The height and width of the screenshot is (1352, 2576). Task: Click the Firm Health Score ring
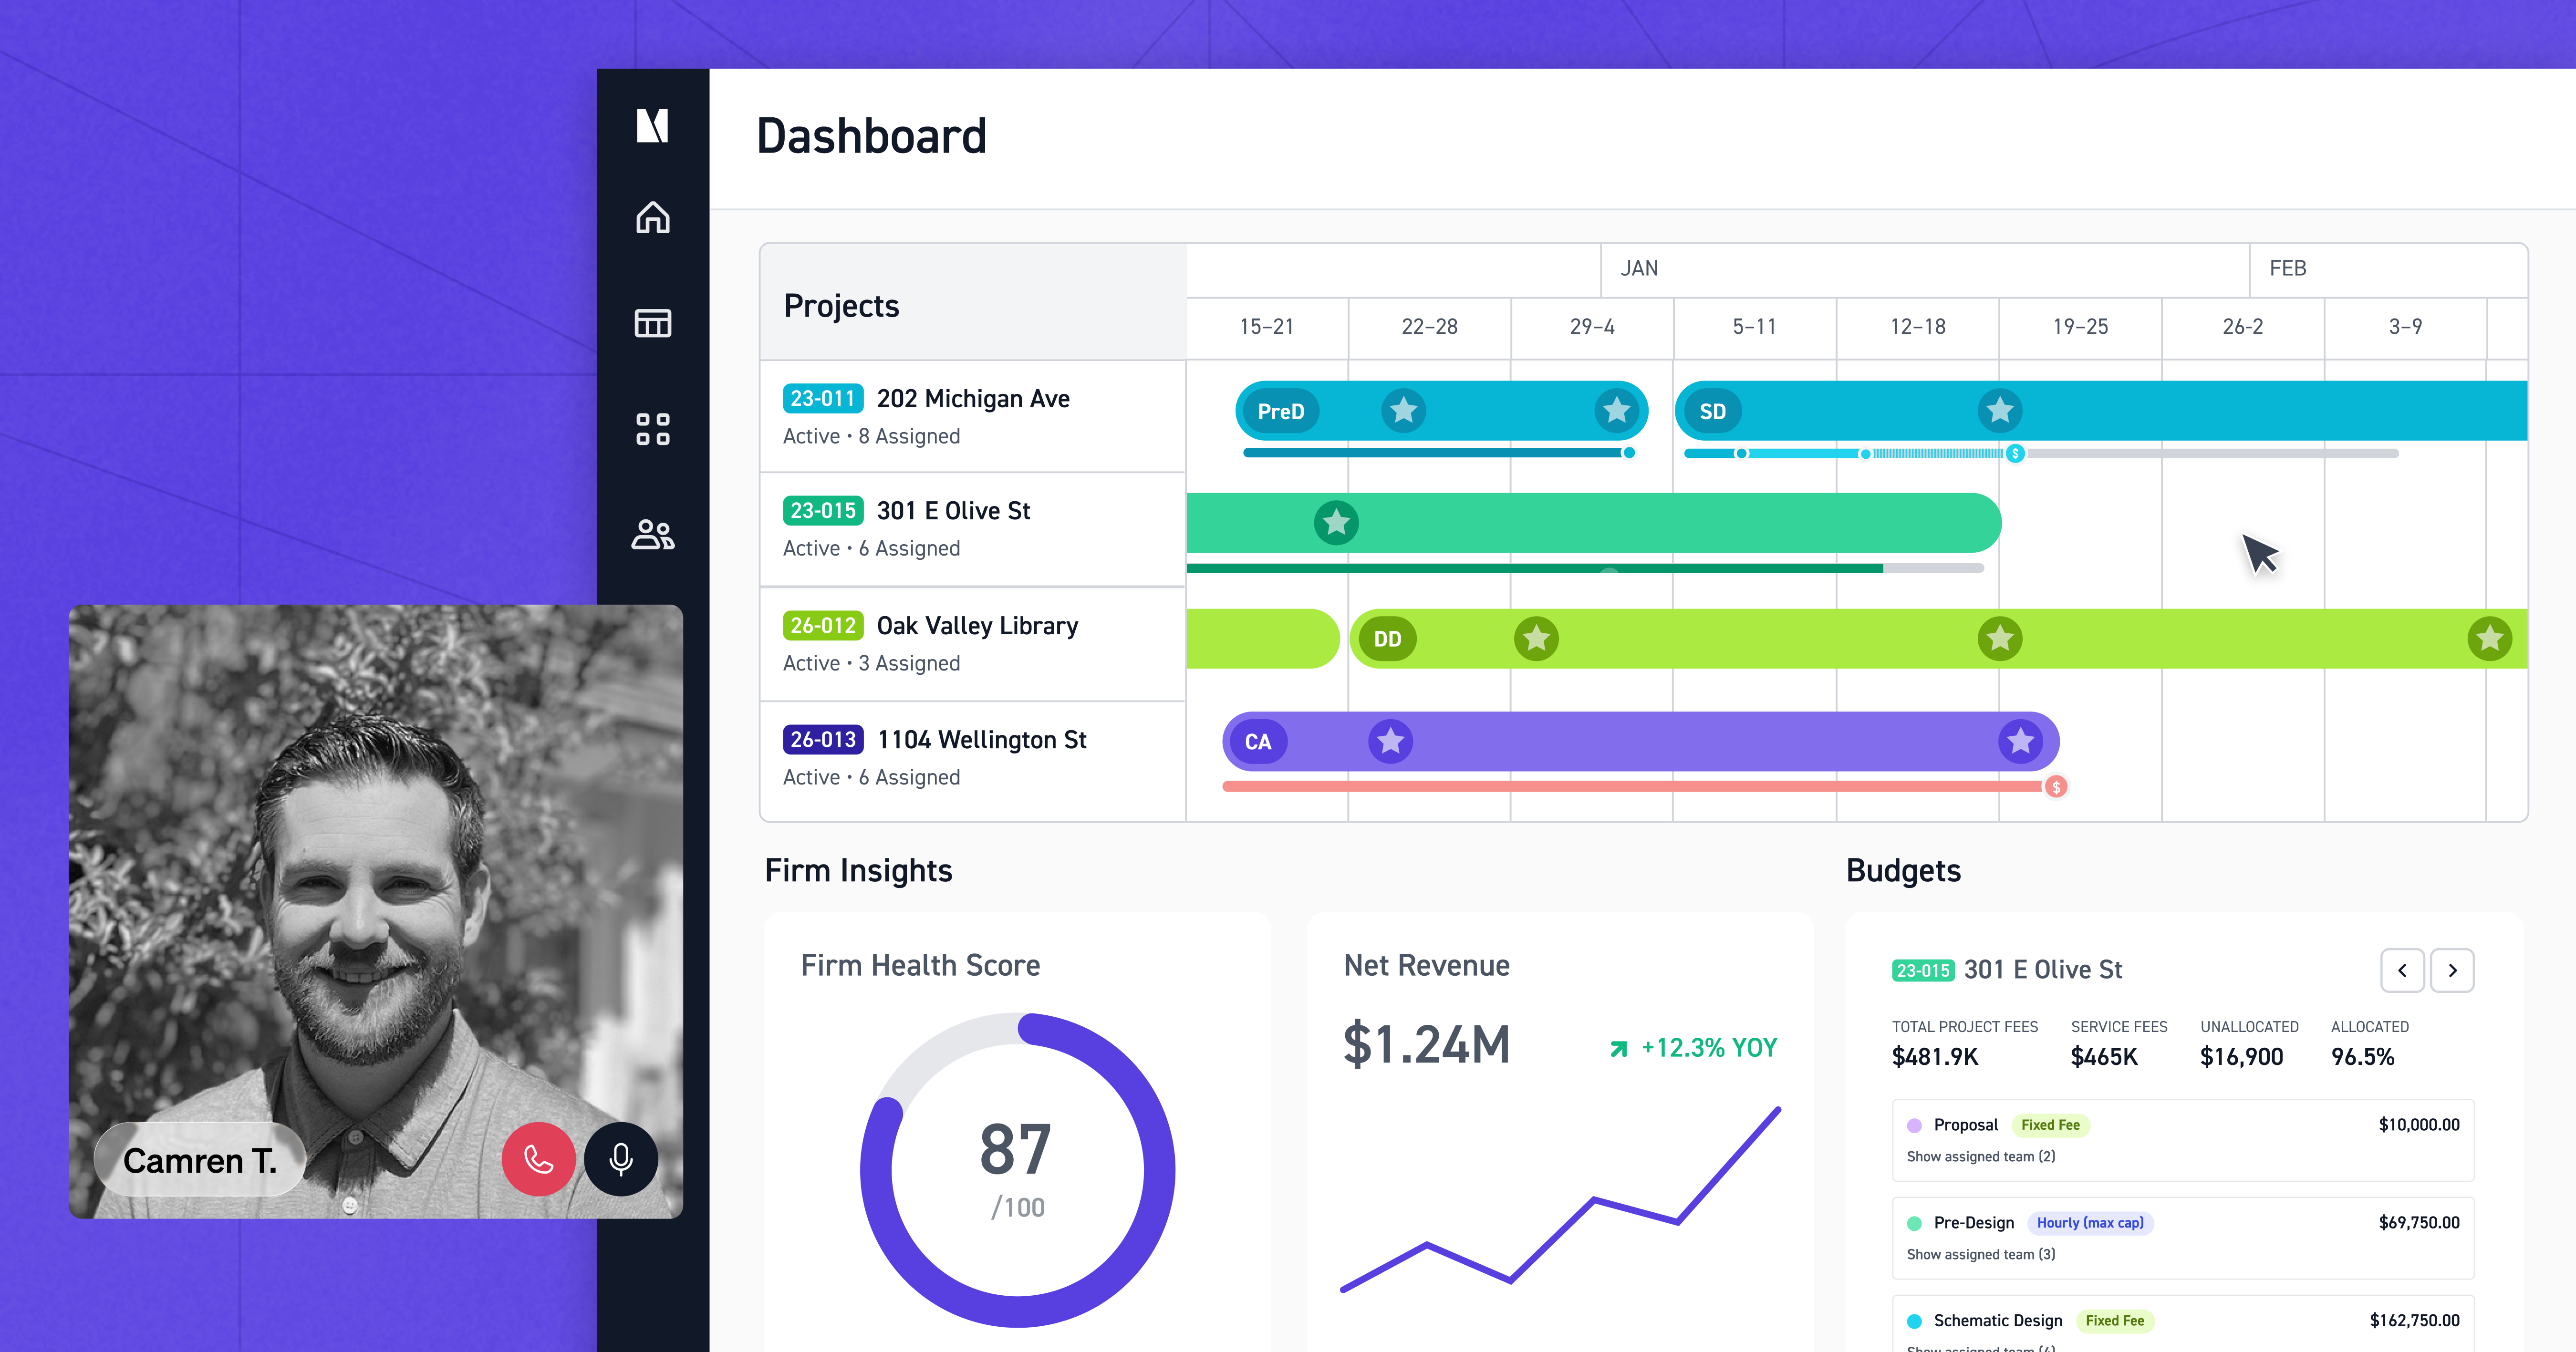coord(1017,1170)
